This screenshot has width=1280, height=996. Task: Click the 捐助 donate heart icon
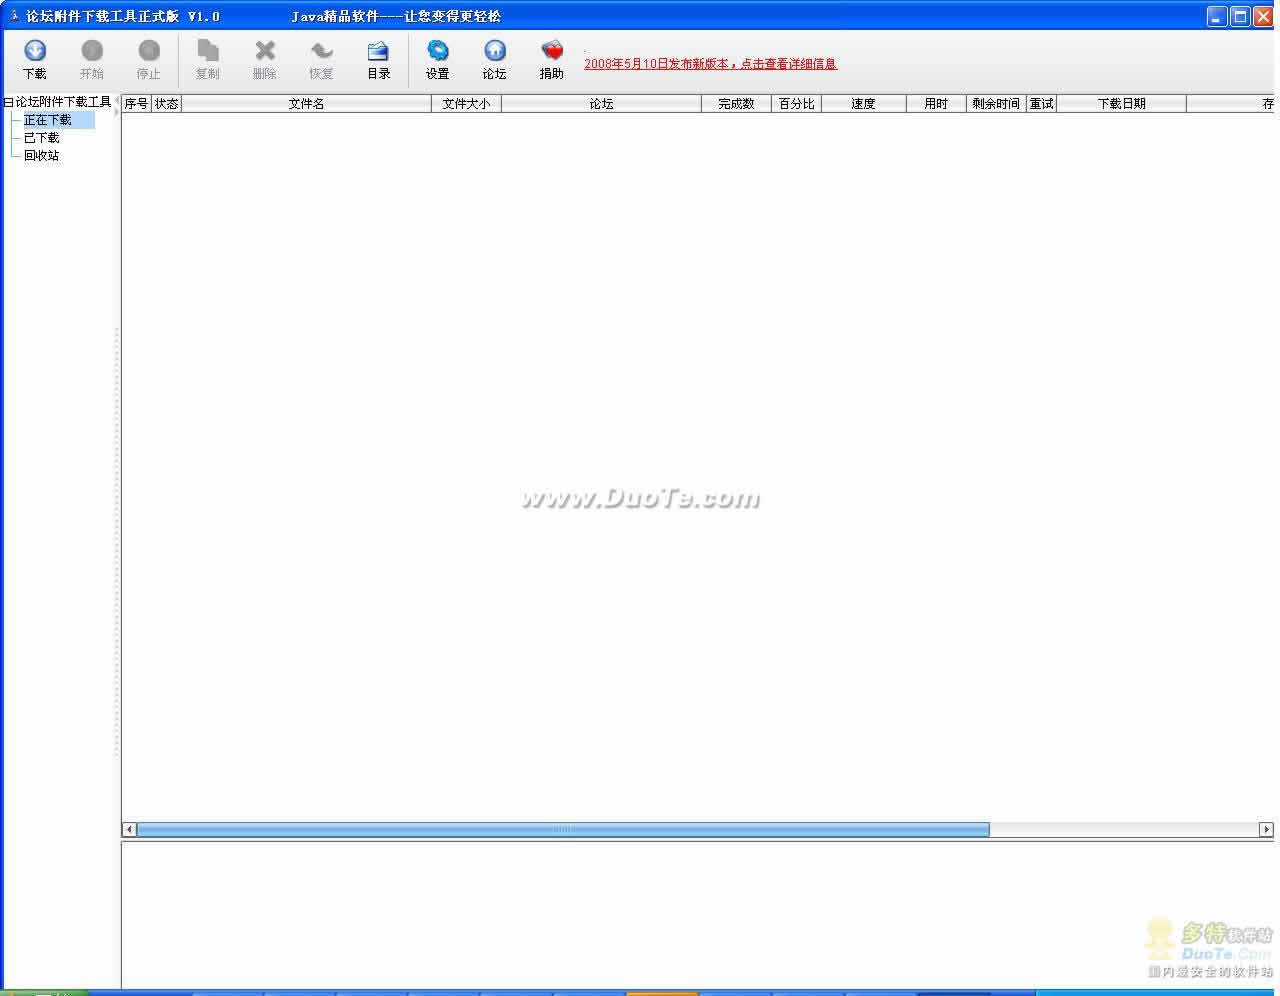551,52
